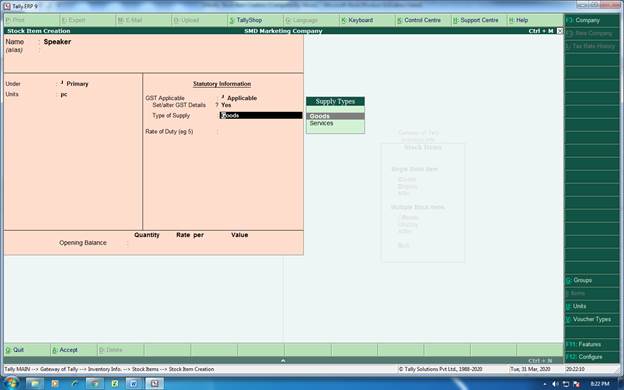Choose Services from the Supply Types list
Screen dimensions: 624x390
pyautogui.click(x=335, y=123)
